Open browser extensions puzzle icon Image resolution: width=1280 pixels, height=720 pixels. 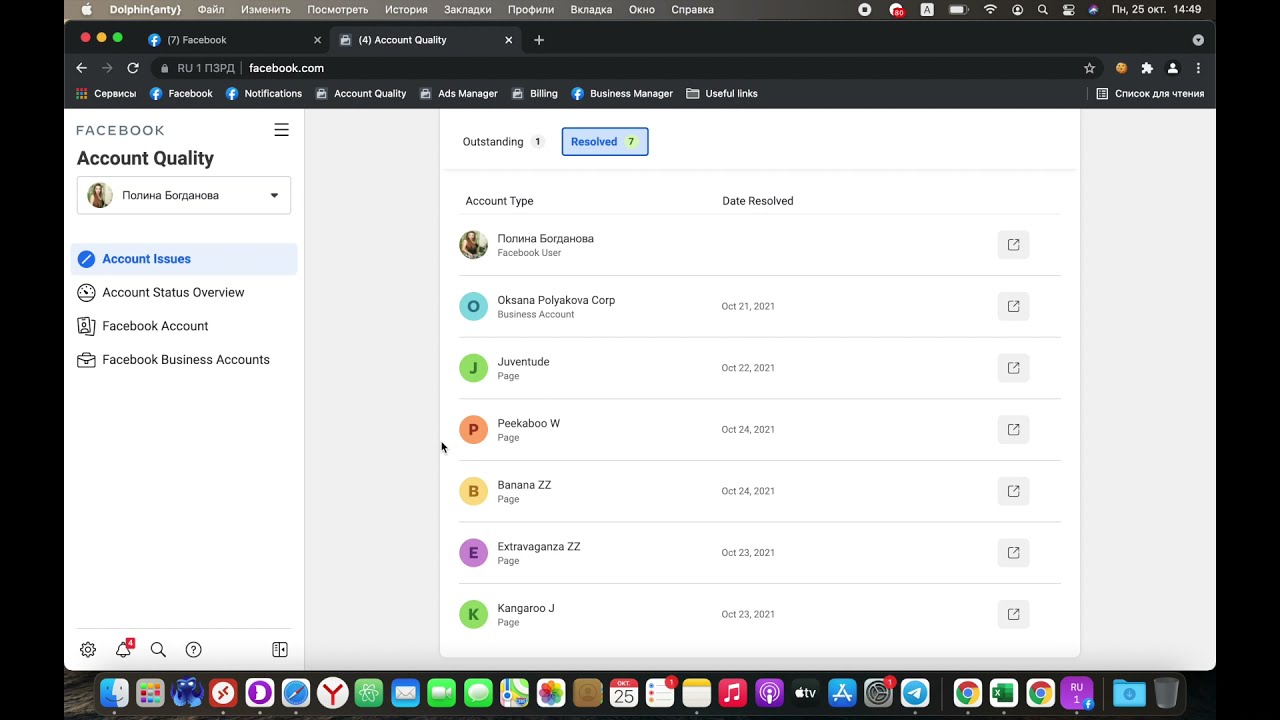coord(1147,68)
